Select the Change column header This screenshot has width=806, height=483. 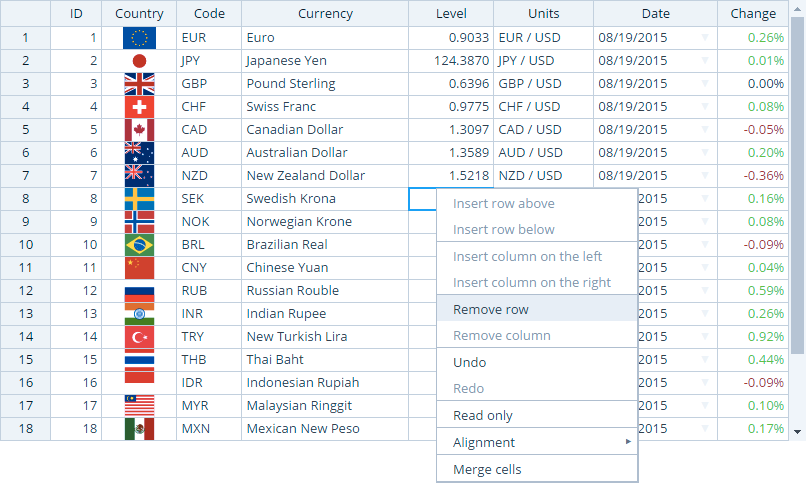click(x=752, y=14)
